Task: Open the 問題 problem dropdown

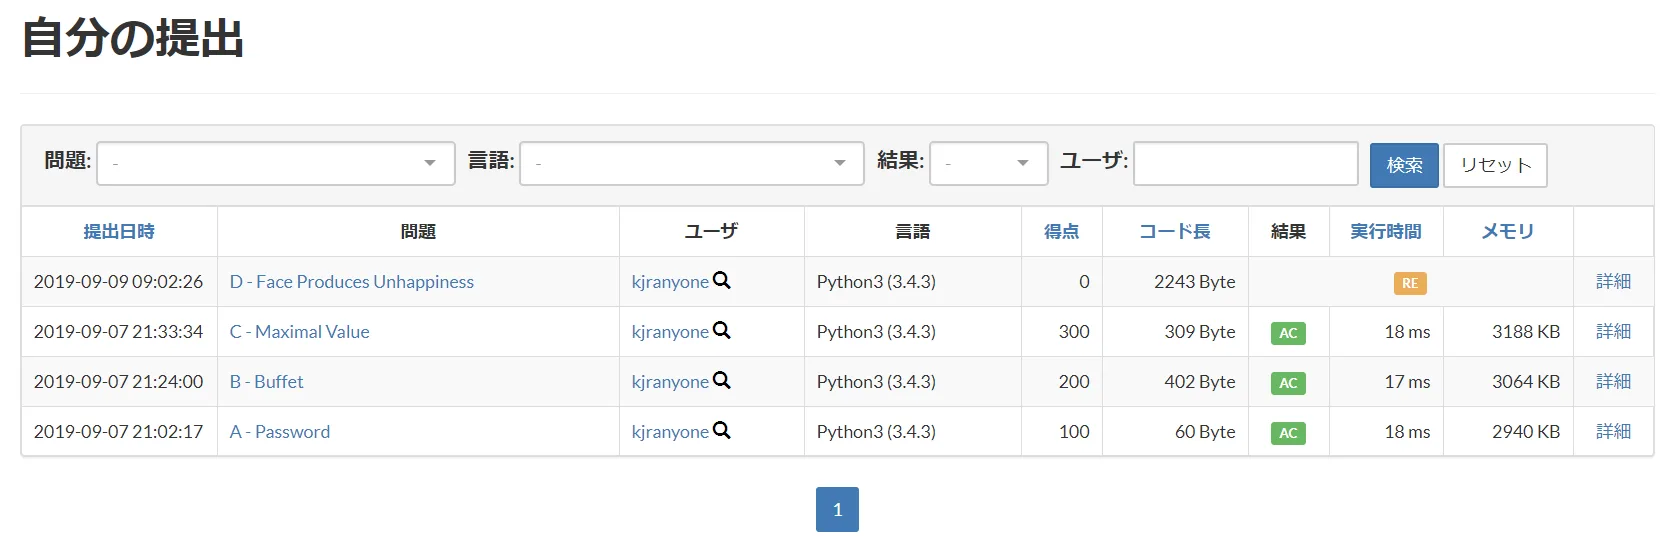Action: point(276,163)
